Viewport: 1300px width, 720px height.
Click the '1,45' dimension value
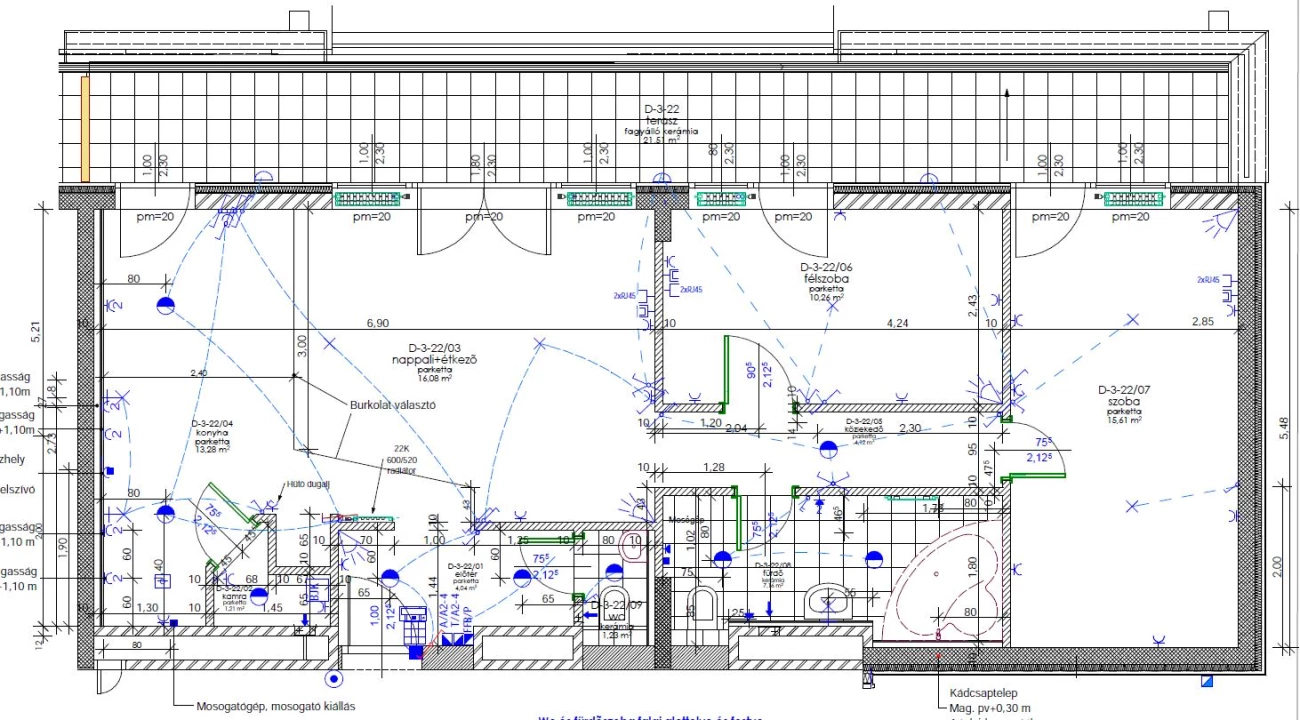[x=273, y=608]
